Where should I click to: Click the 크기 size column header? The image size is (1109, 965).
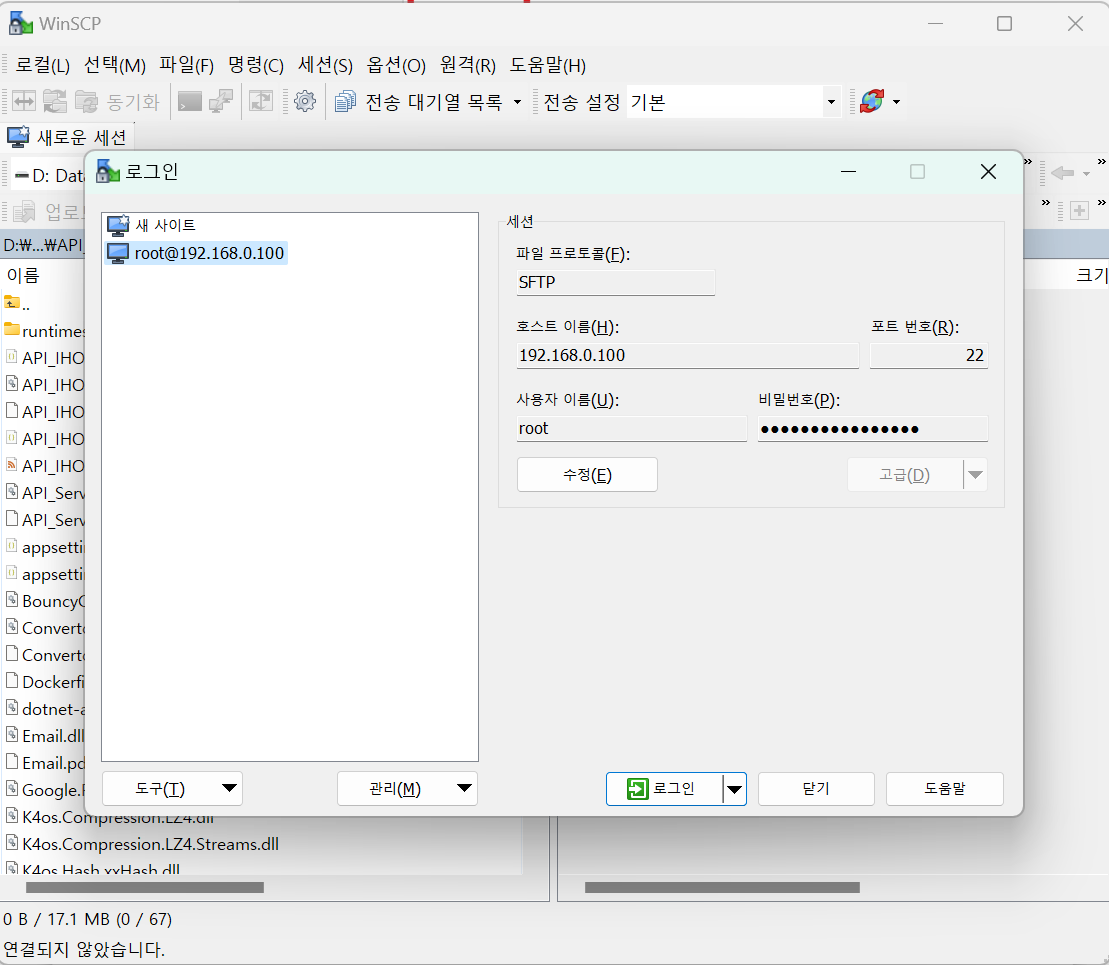pos(1091,275)
